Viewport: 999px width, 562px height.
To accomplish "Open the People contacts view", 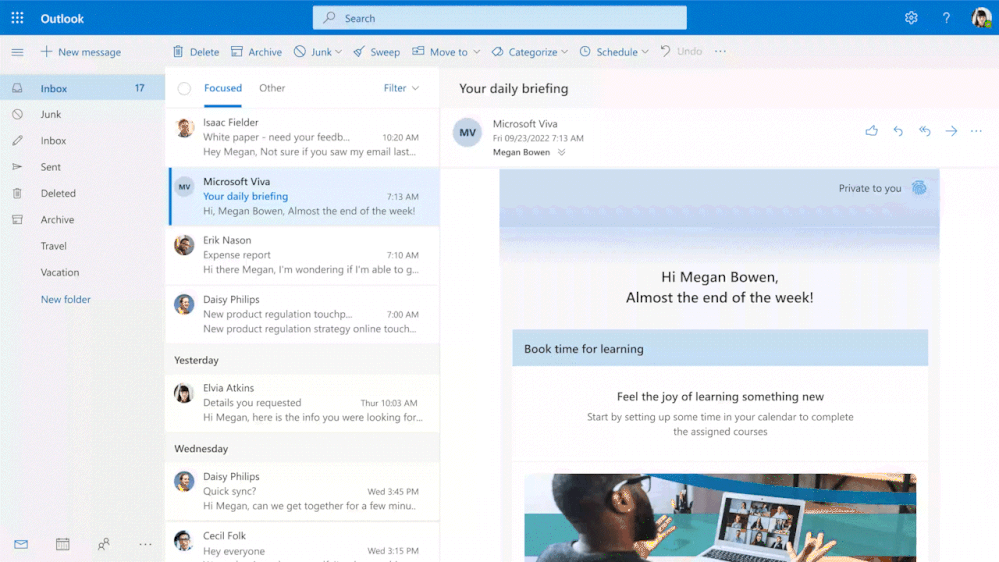I will (104, 544).
